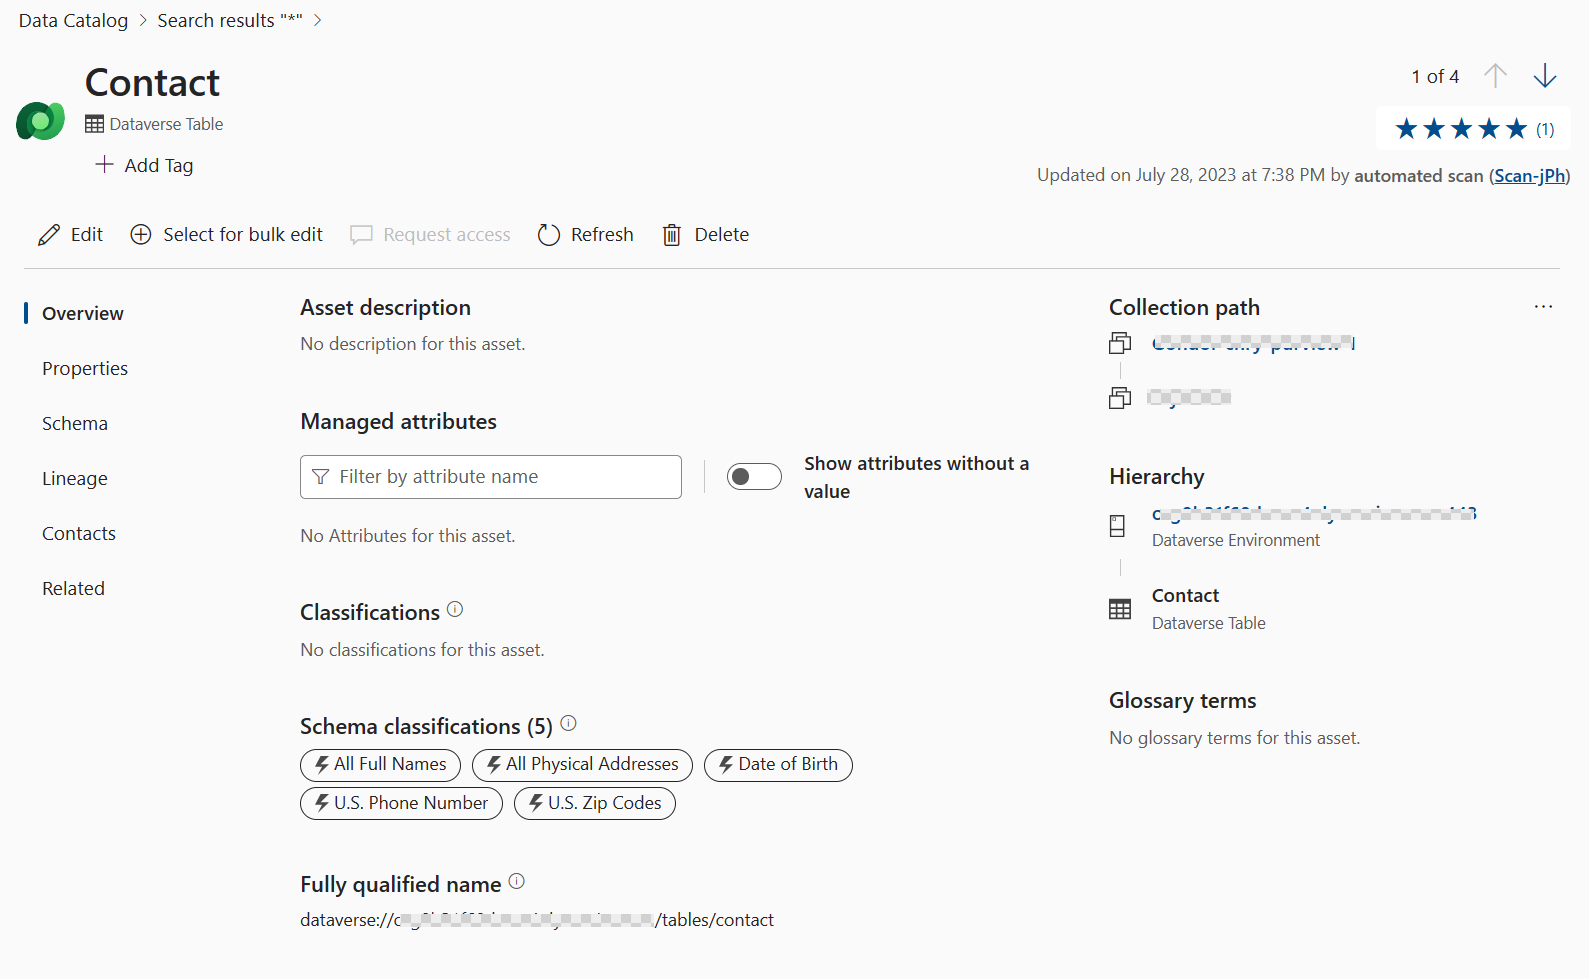Switch to the Schema tab
Viewport: 1589px width, 979px height.
(x=74, y=422)
